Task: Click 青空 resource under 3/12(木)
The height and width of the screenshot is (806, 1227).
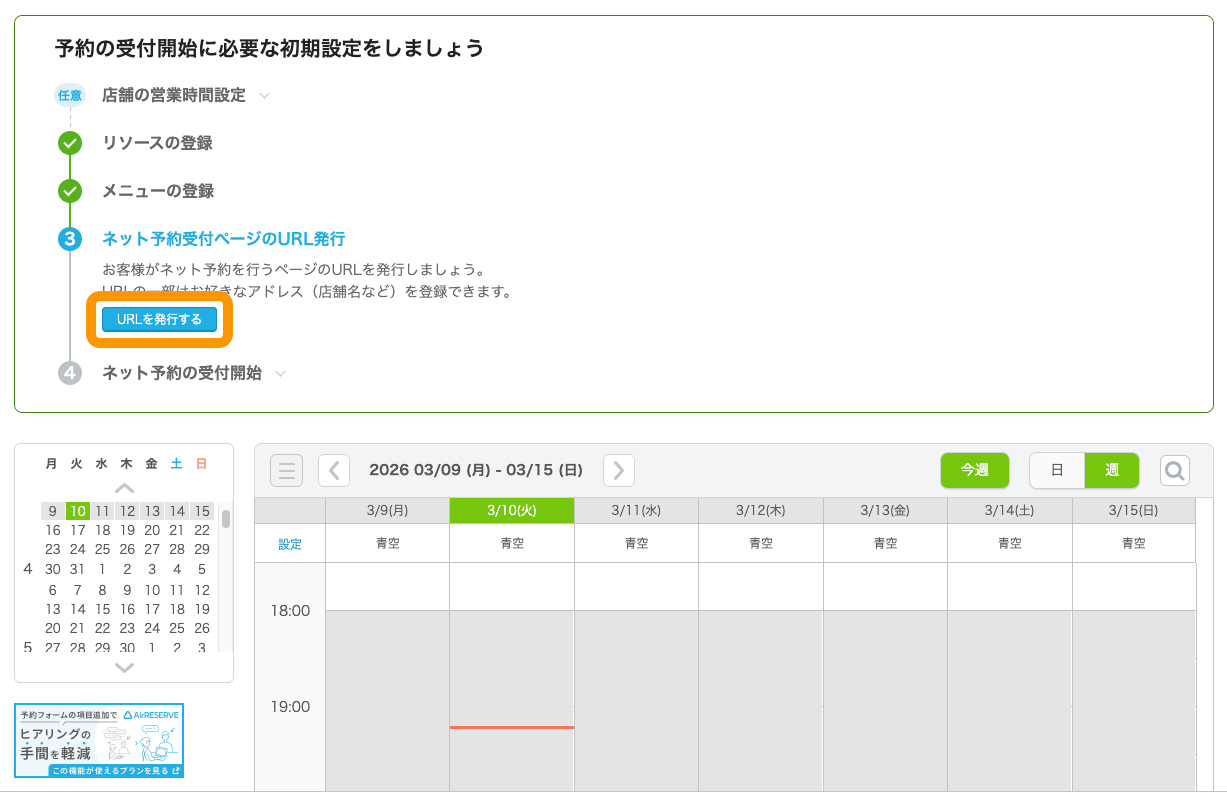Action: tap(761, 543)
